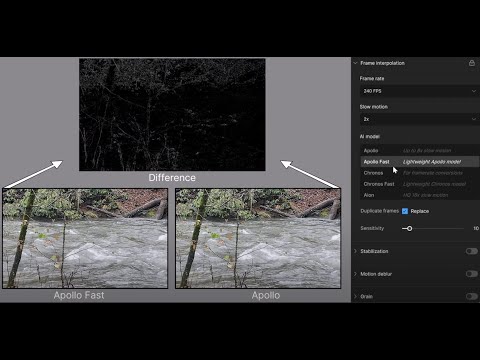The width and height of the screenshot is (480, 360).
Task: Click the Apollo Fast preview image
Action: (x=85, y=238)
